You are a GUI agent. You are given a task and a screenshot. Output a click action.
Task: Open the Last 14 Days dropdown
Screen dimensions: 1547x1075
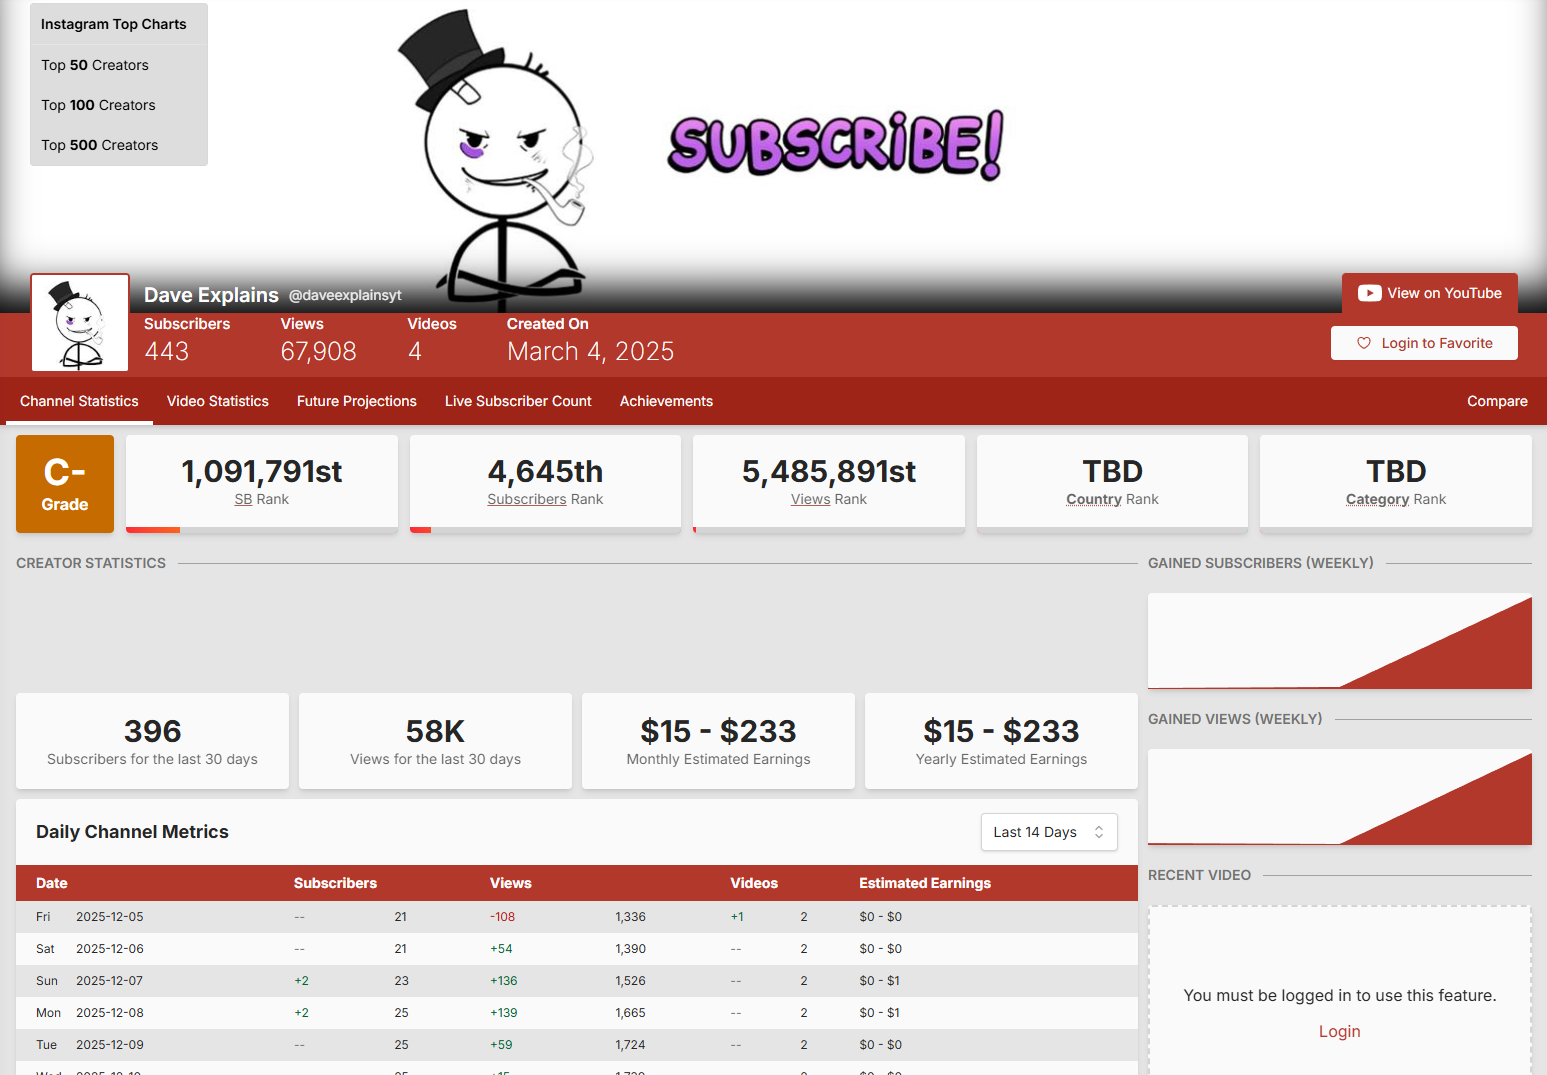(x=1048, y=832)
